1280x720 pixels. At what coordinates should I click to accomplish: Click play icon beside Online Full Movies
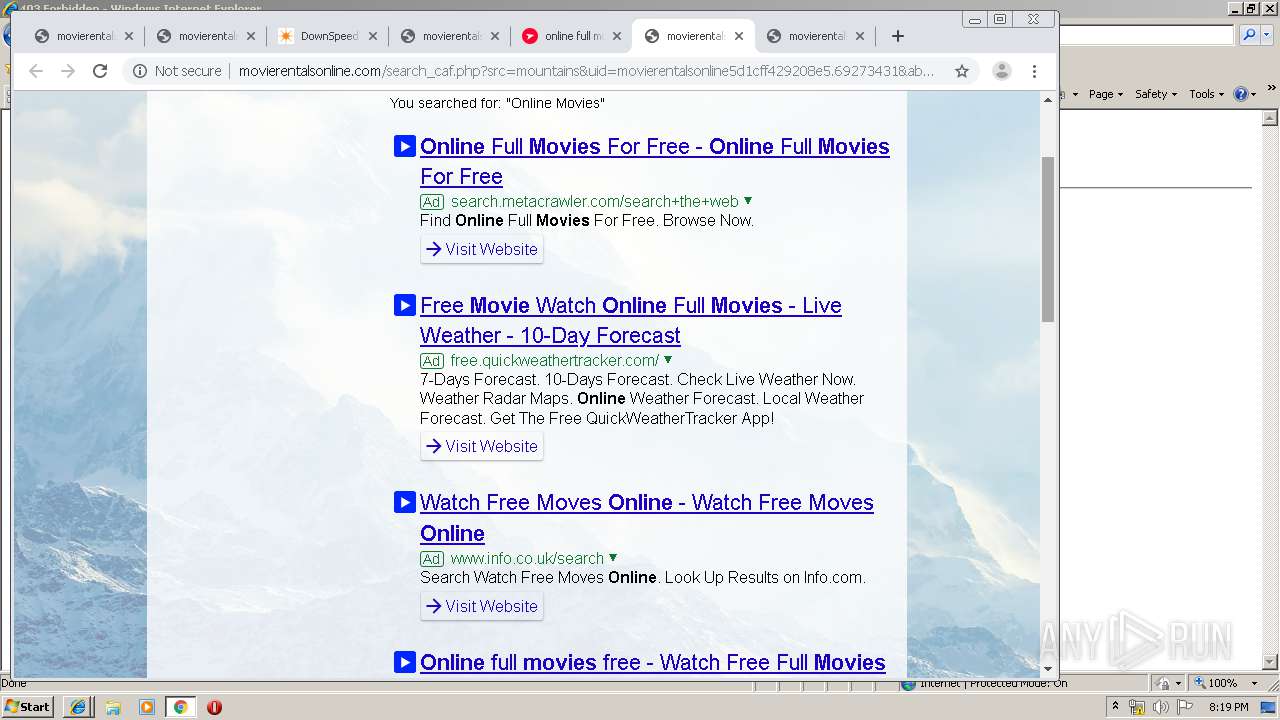[404, 146]
